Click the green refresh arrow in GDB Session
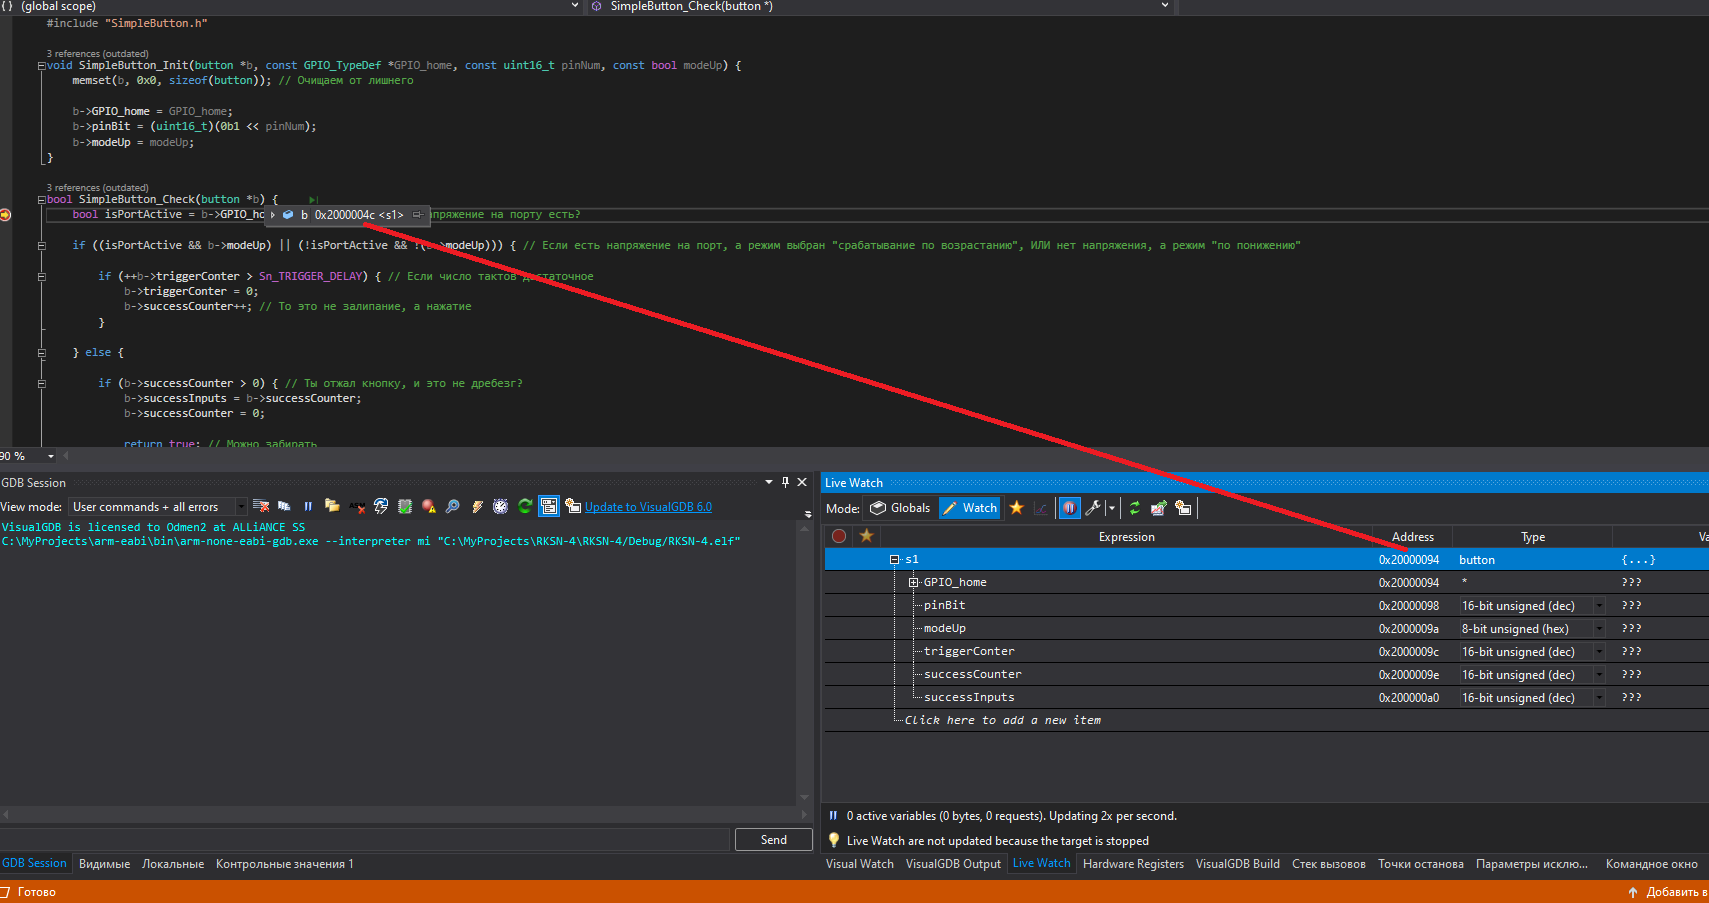Screen dimensions: 1709x903 pyautogui.click(x=525, y=507)
